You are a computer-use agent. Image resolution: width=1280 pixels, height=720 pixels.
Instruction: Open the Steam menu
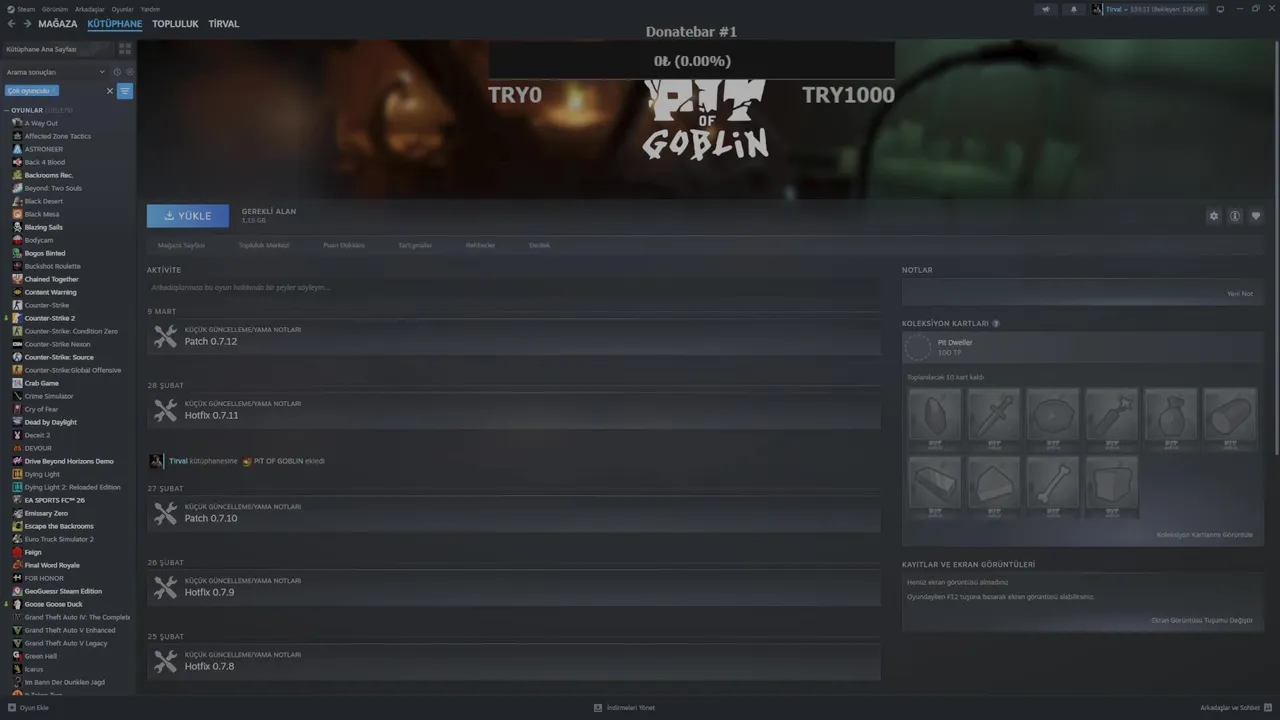pyautogui.click(x=22, y=9)
